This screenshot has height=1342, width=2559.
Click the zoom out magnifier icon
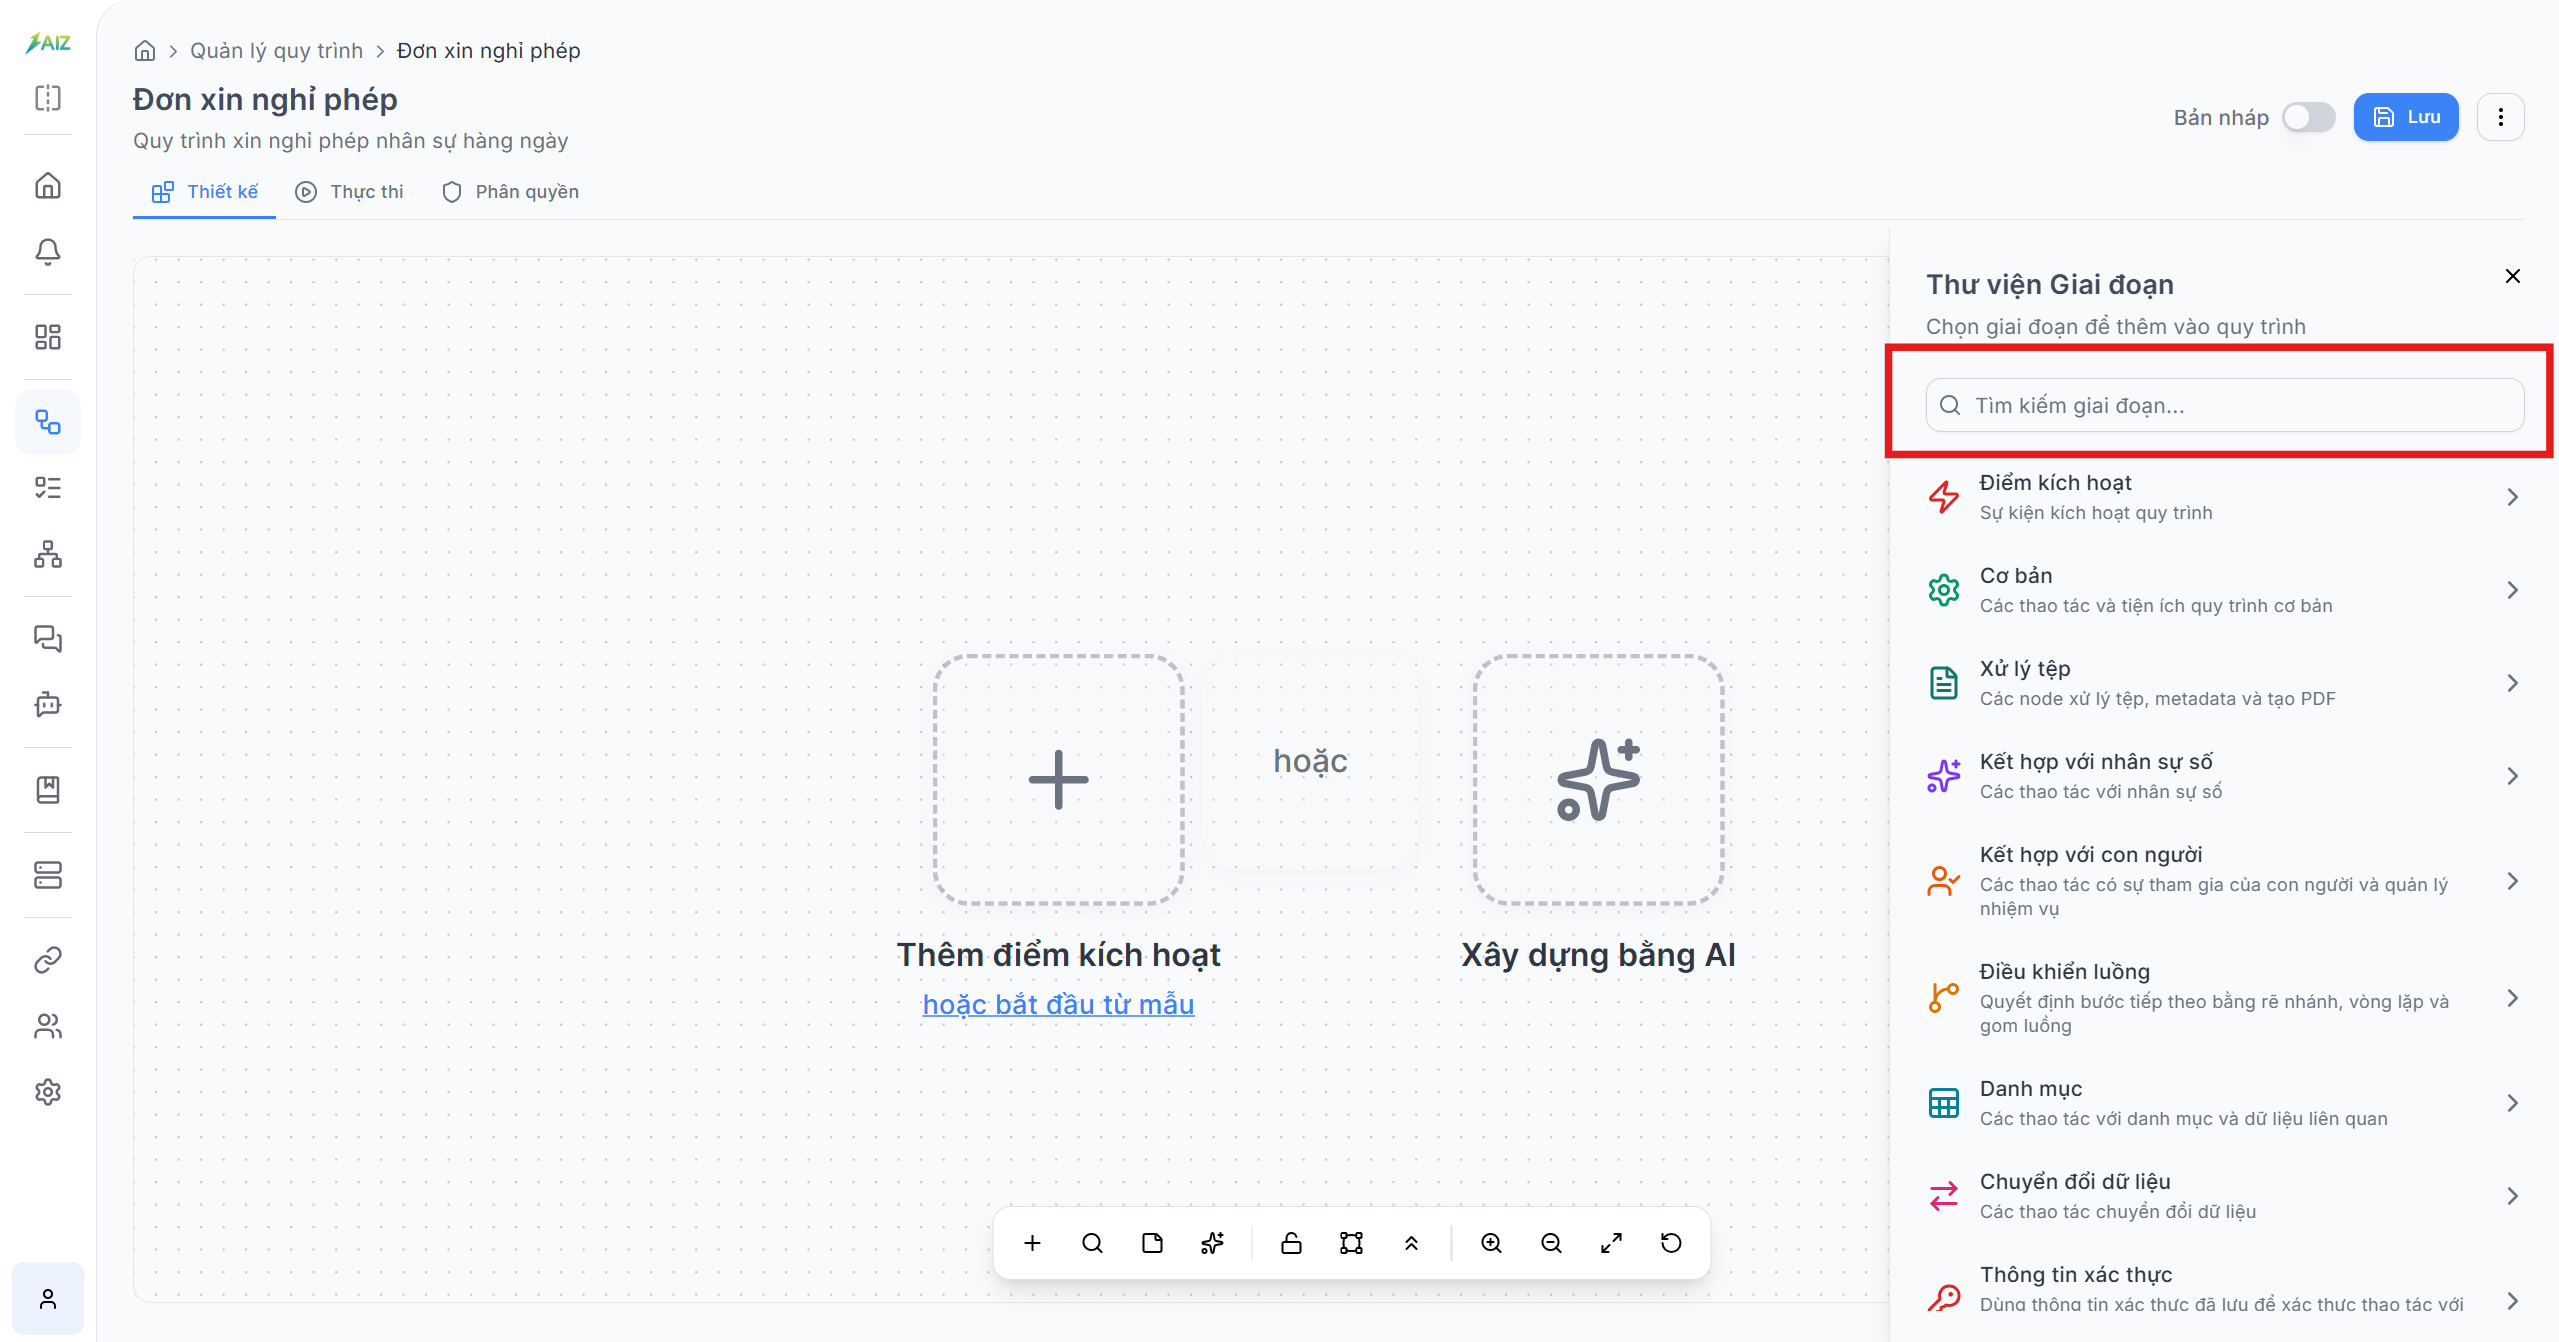pyautogui.click(x=1551, y=1243)
